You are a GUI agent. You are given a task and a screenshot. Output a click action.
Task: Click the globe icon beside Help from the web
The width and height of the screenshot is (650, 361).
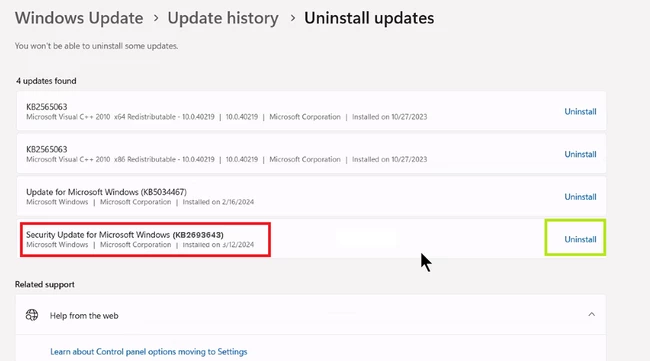(32, 315)
